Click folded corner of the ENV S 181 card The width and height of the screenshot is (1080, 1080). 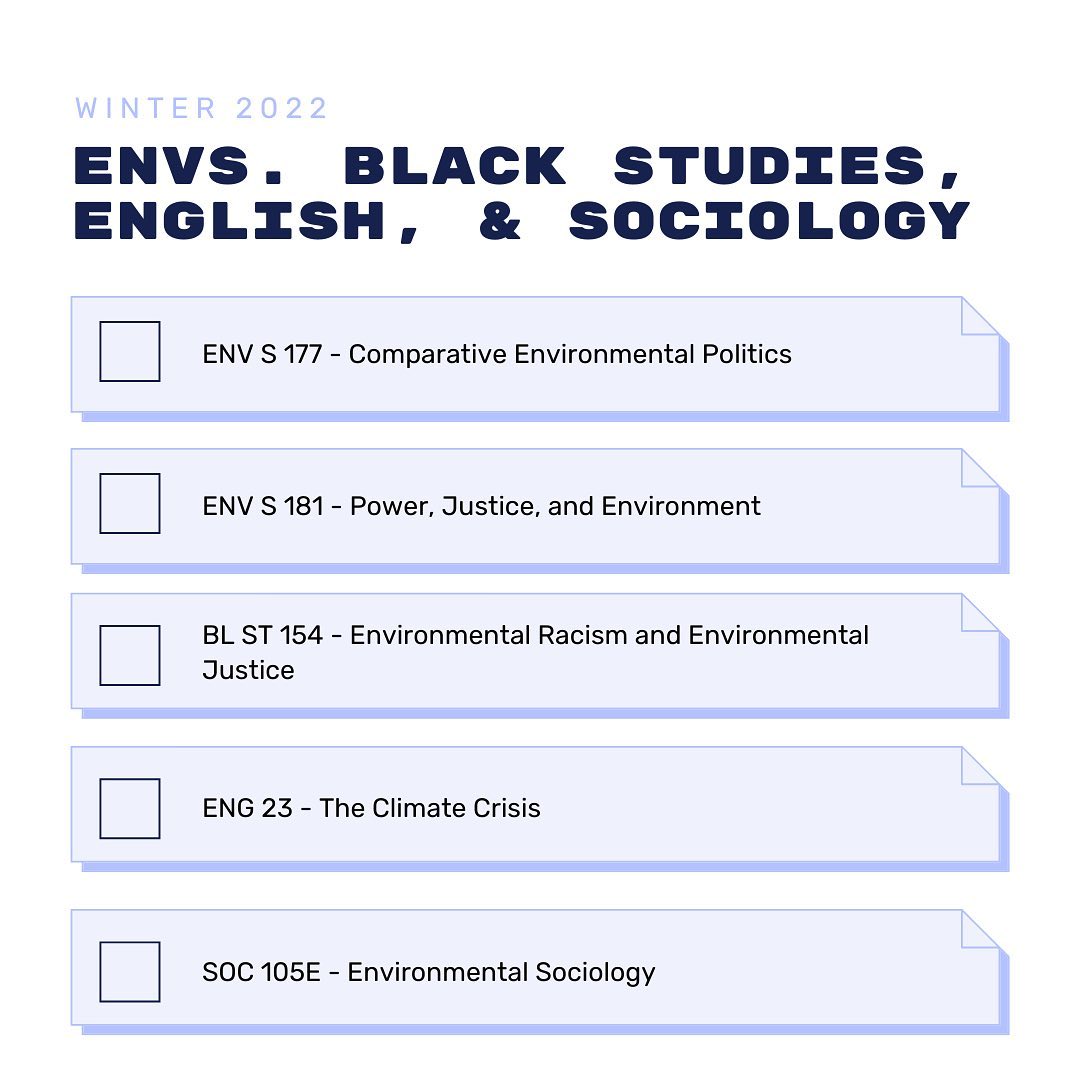[x=980, y=468]
